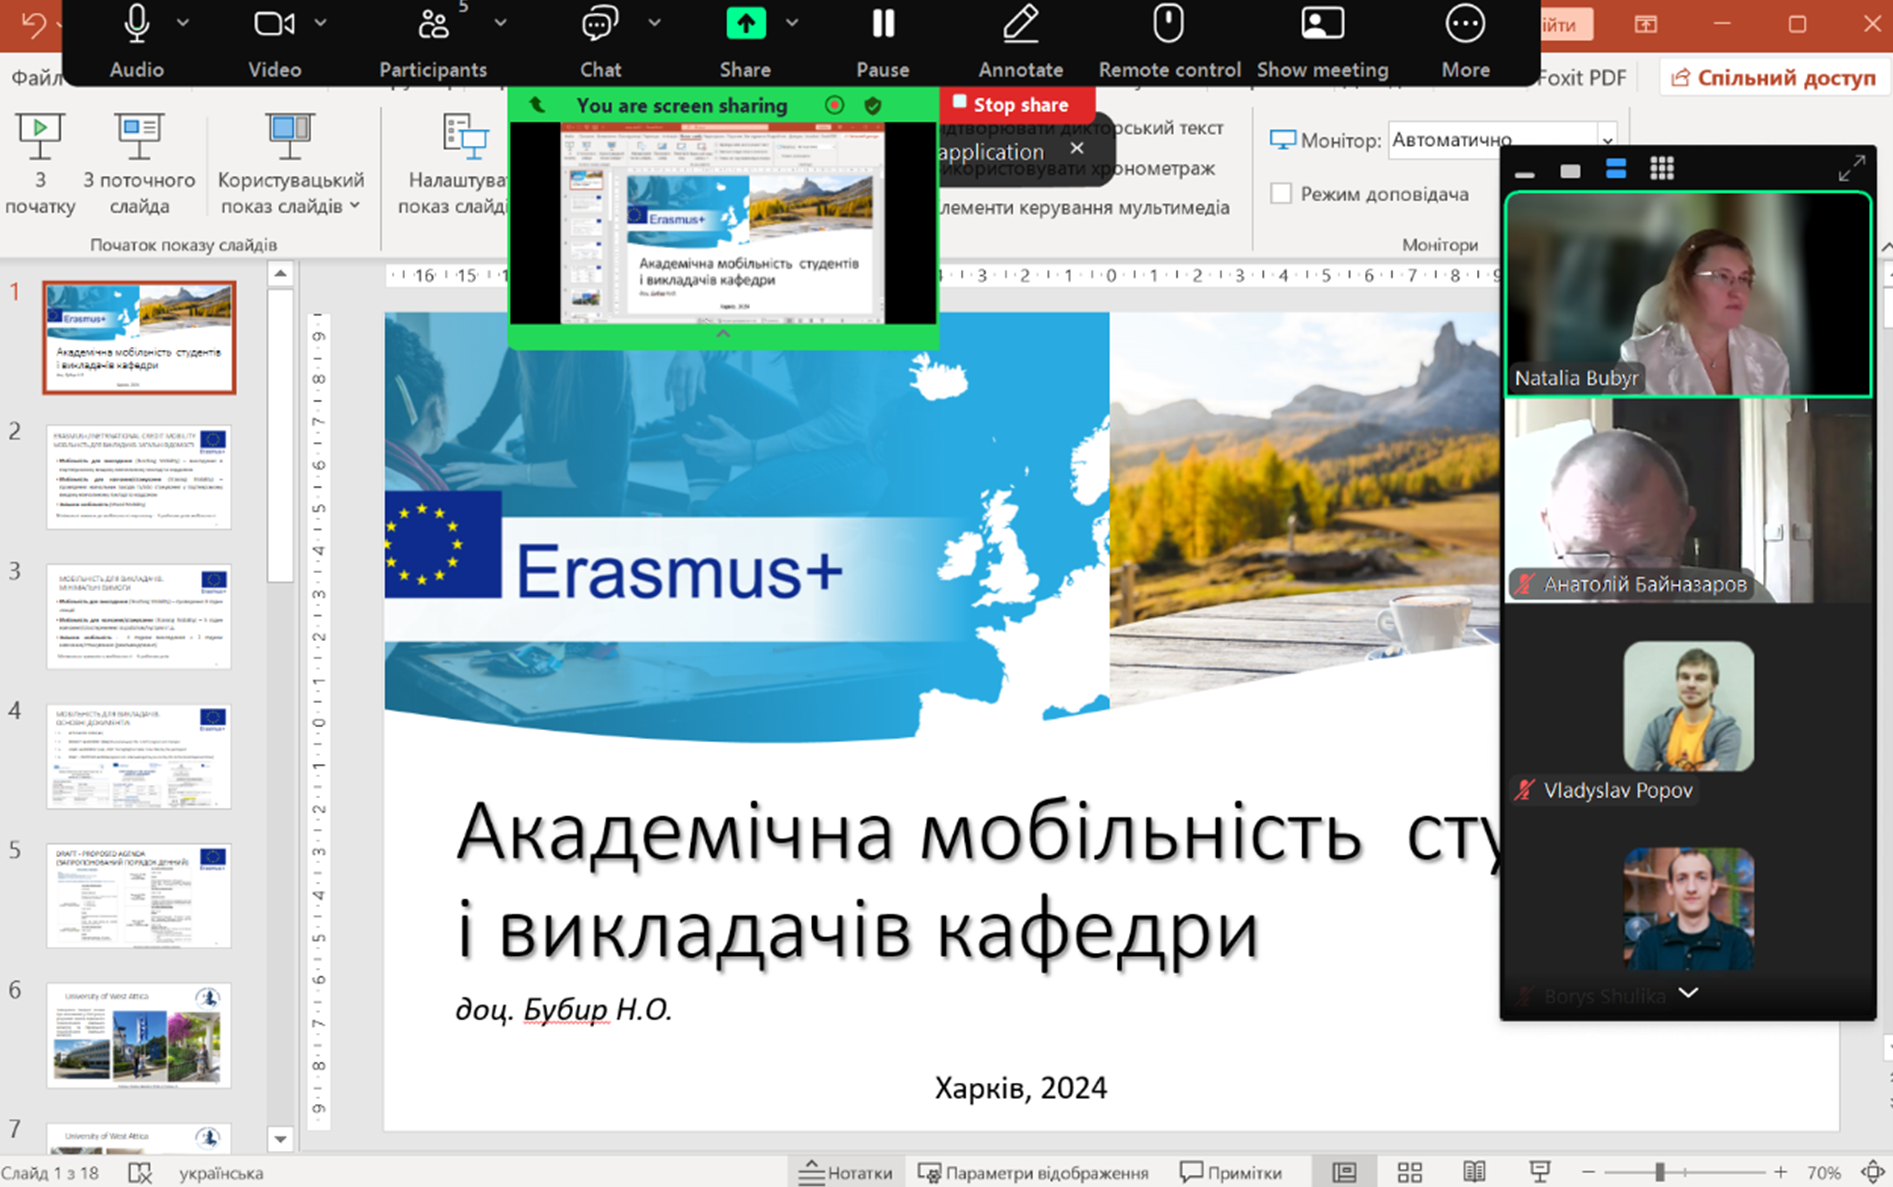Viewport: 1893px width, 1187px height.
Task: Click the Video camera icon
Action: click(273, 25)
